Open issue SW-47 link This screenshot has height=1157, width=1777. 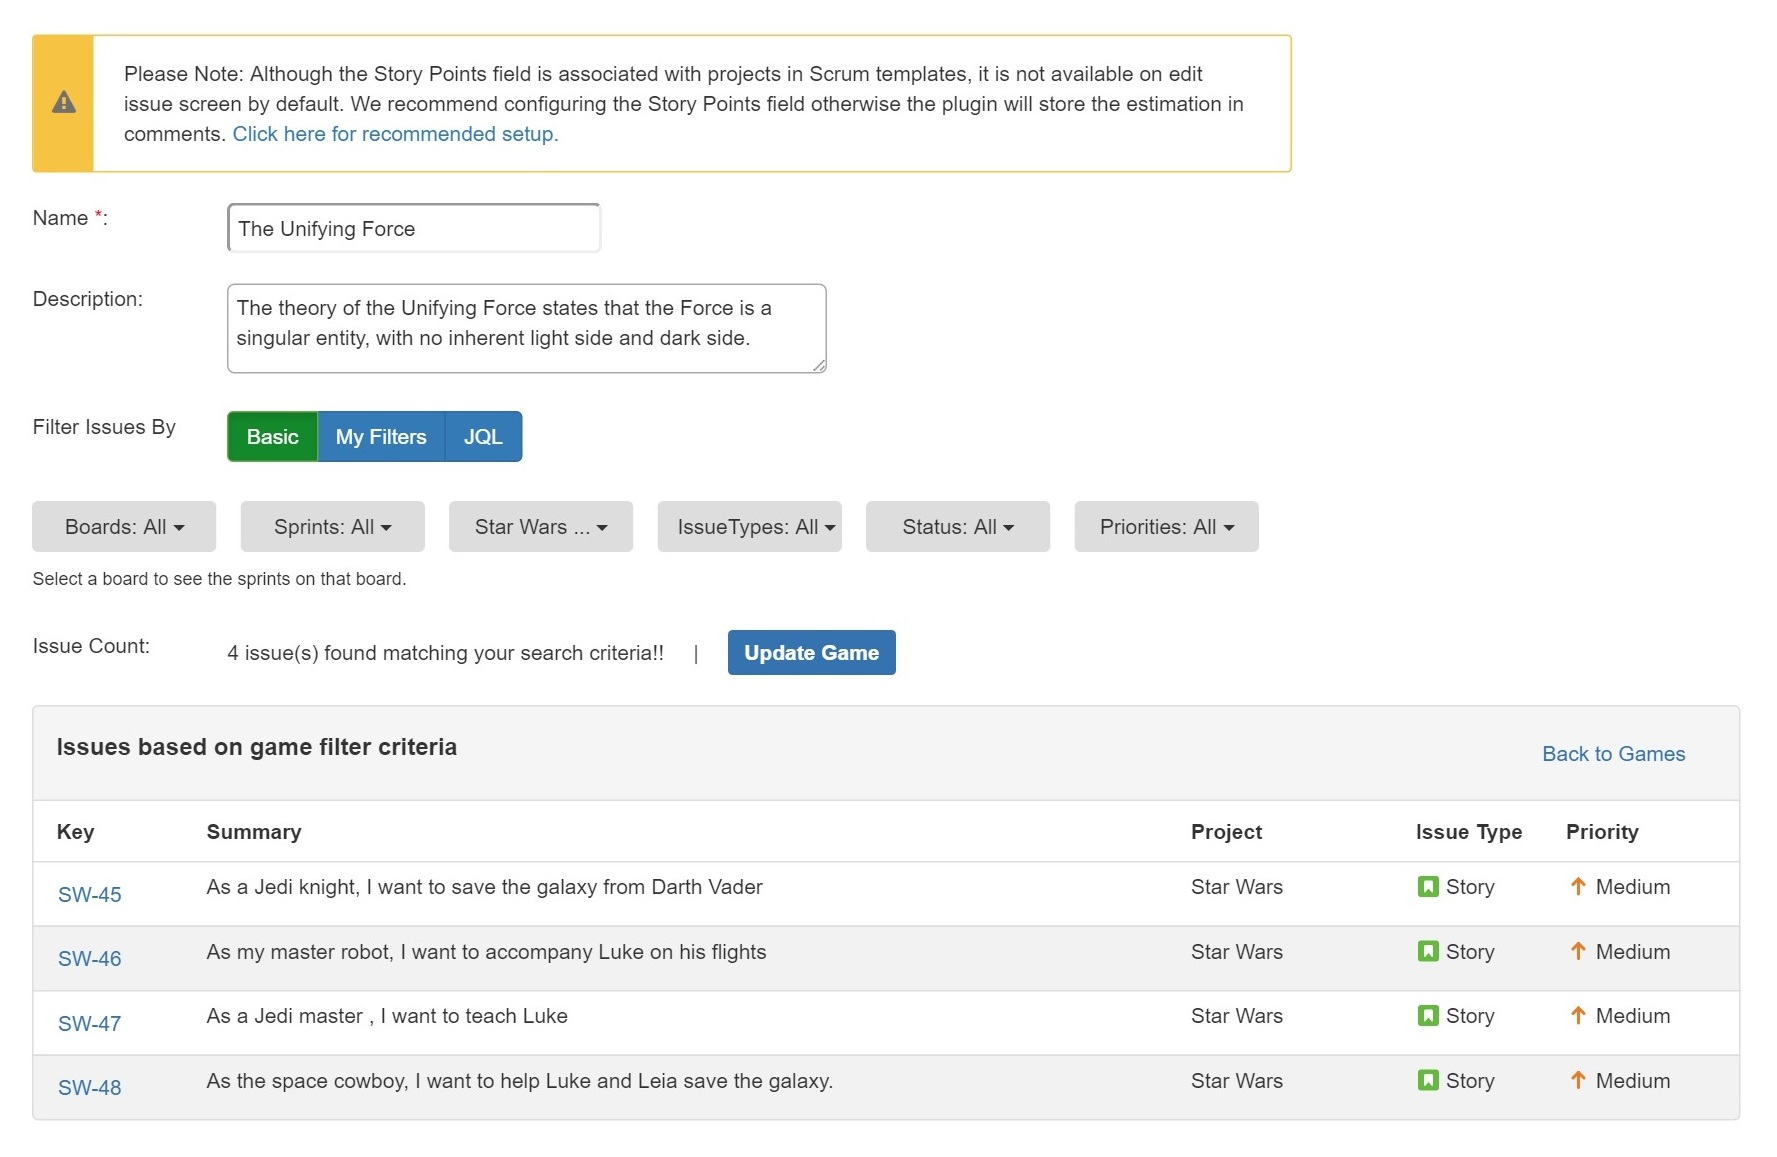coord(89,1024)
